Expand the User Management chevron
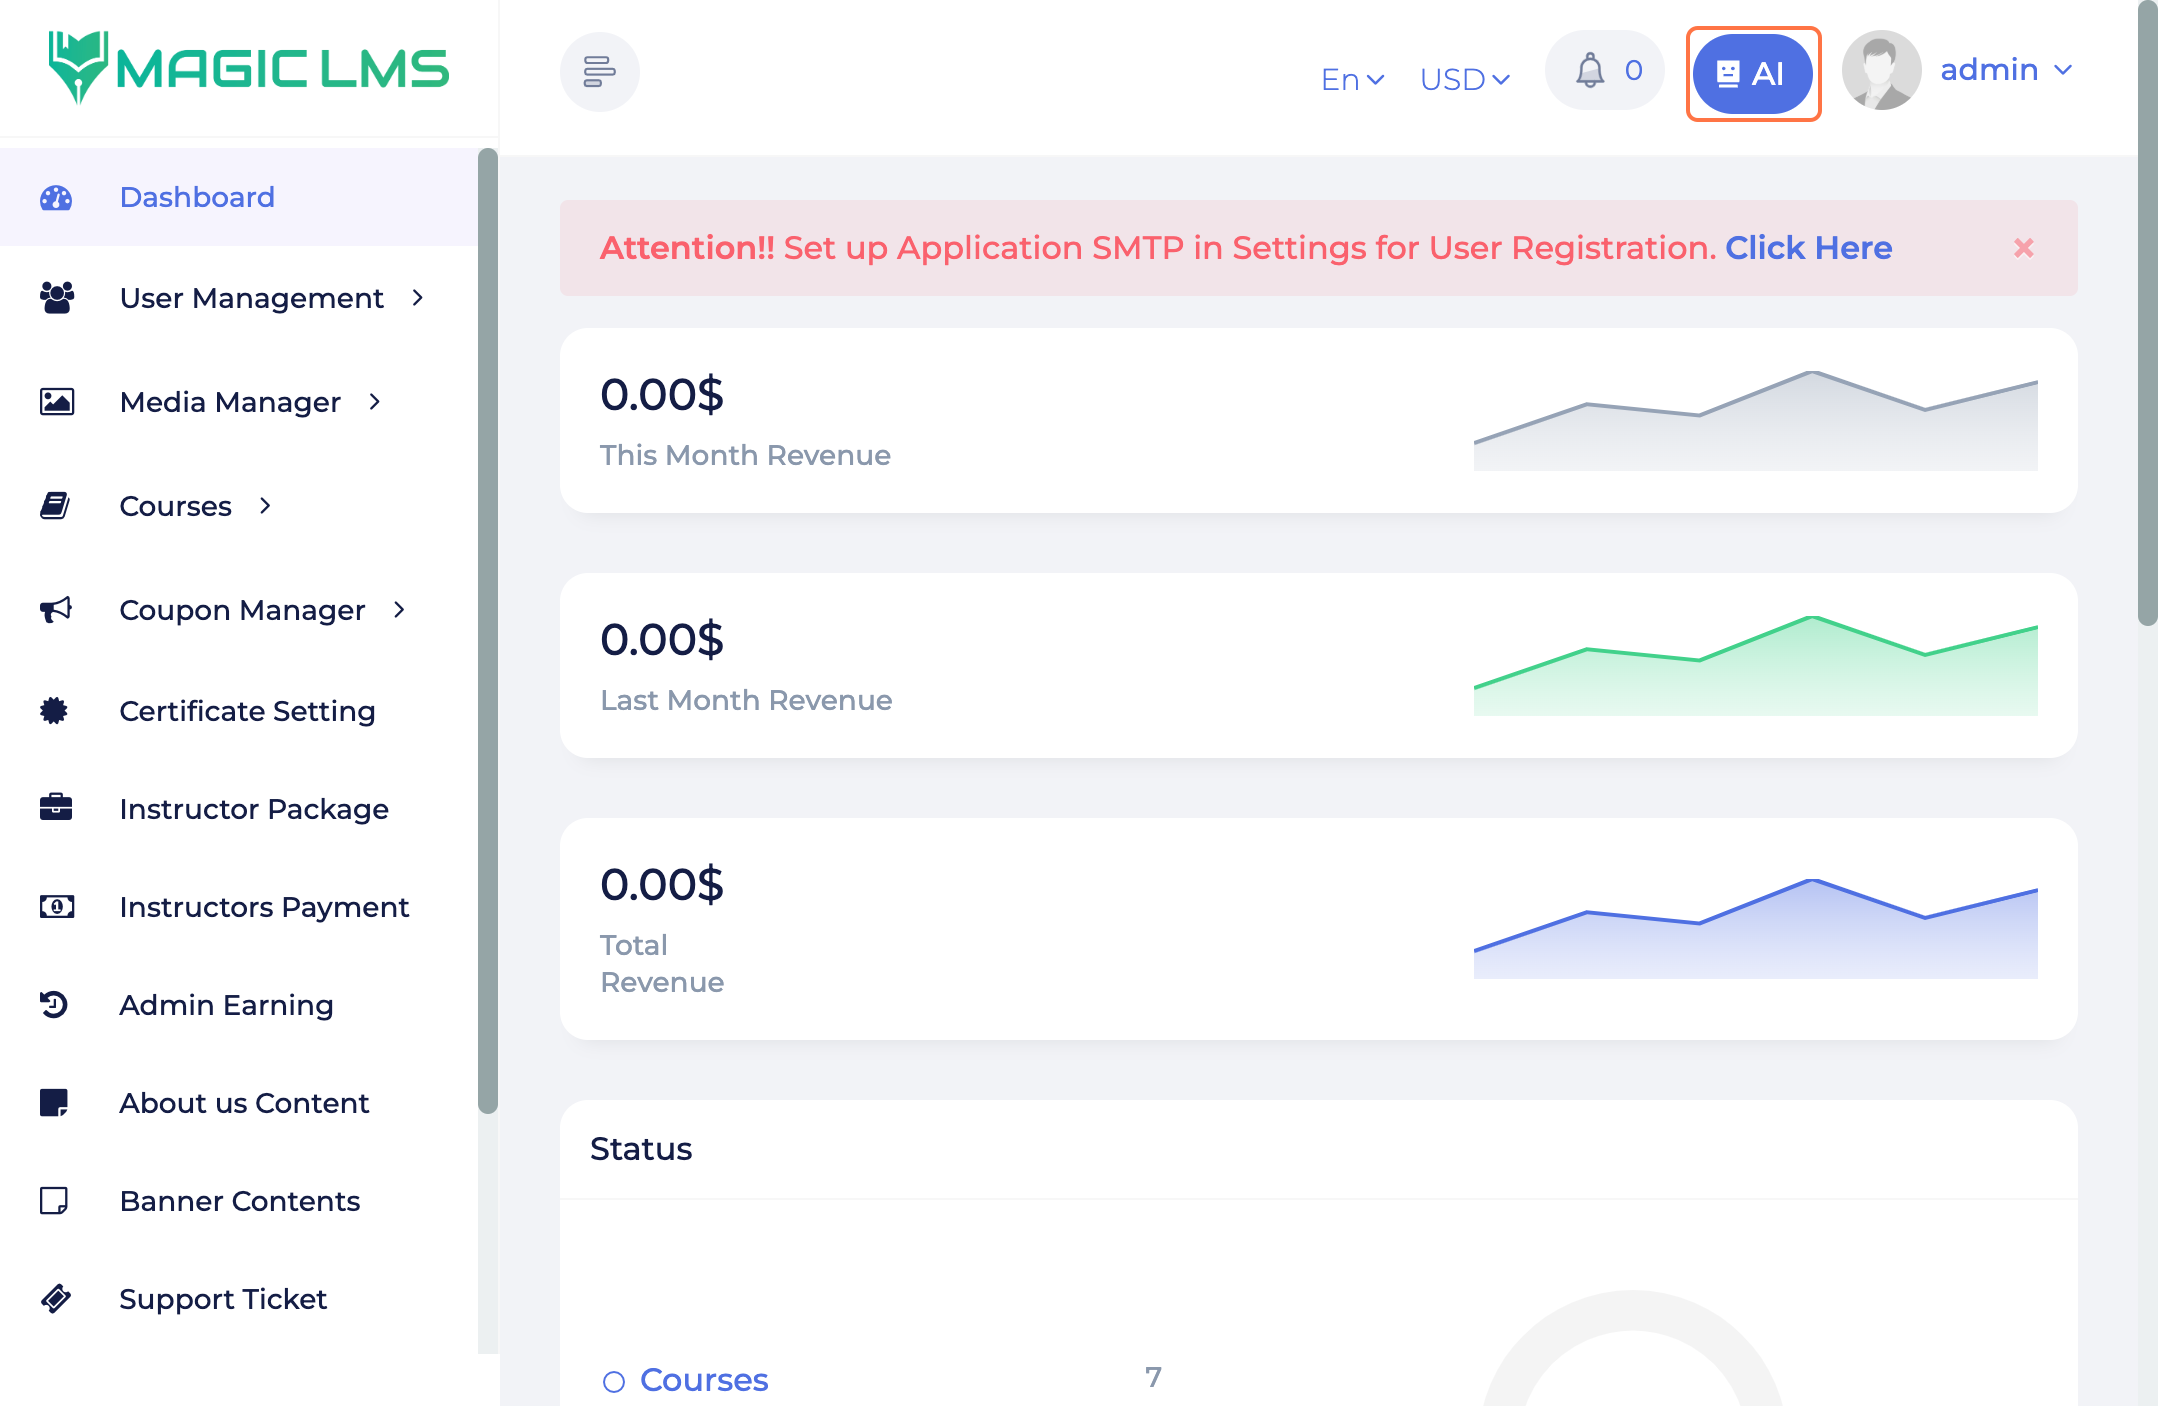 coord(417,298)
